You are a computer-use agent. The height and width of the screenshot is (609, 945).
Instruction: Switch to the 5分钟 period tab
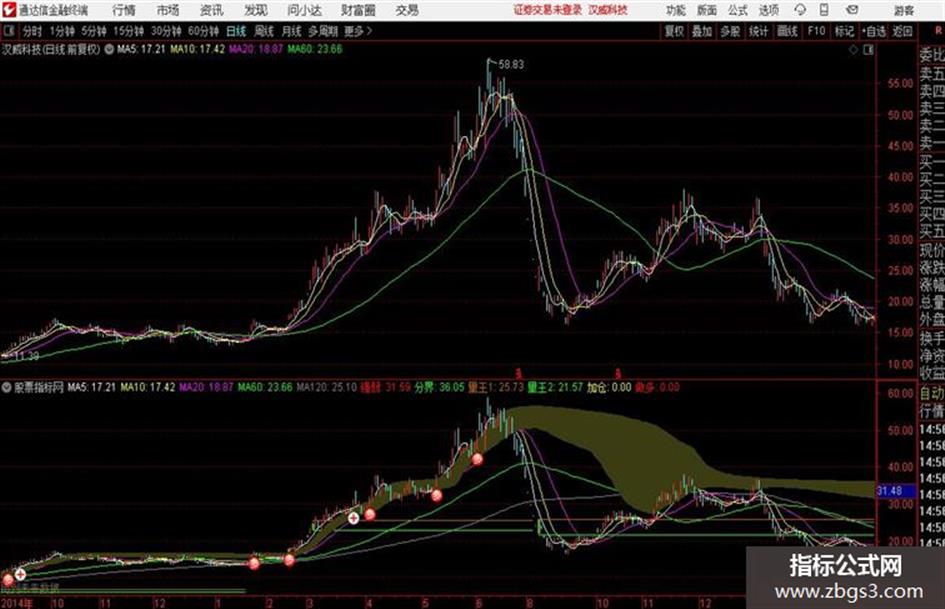click(93, 31)
